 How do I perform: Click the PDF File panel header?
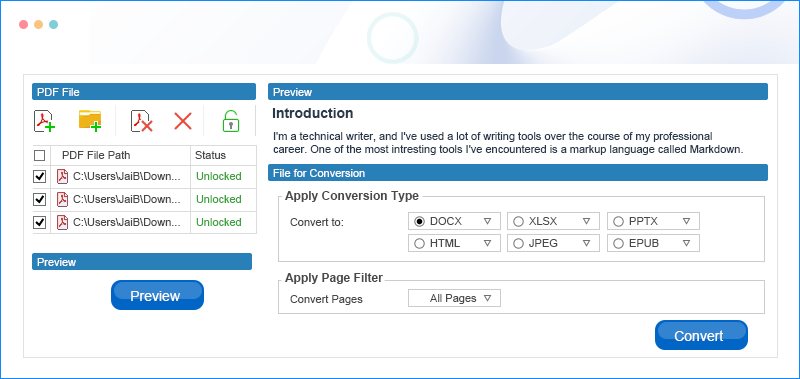click(x=144, y=92)
